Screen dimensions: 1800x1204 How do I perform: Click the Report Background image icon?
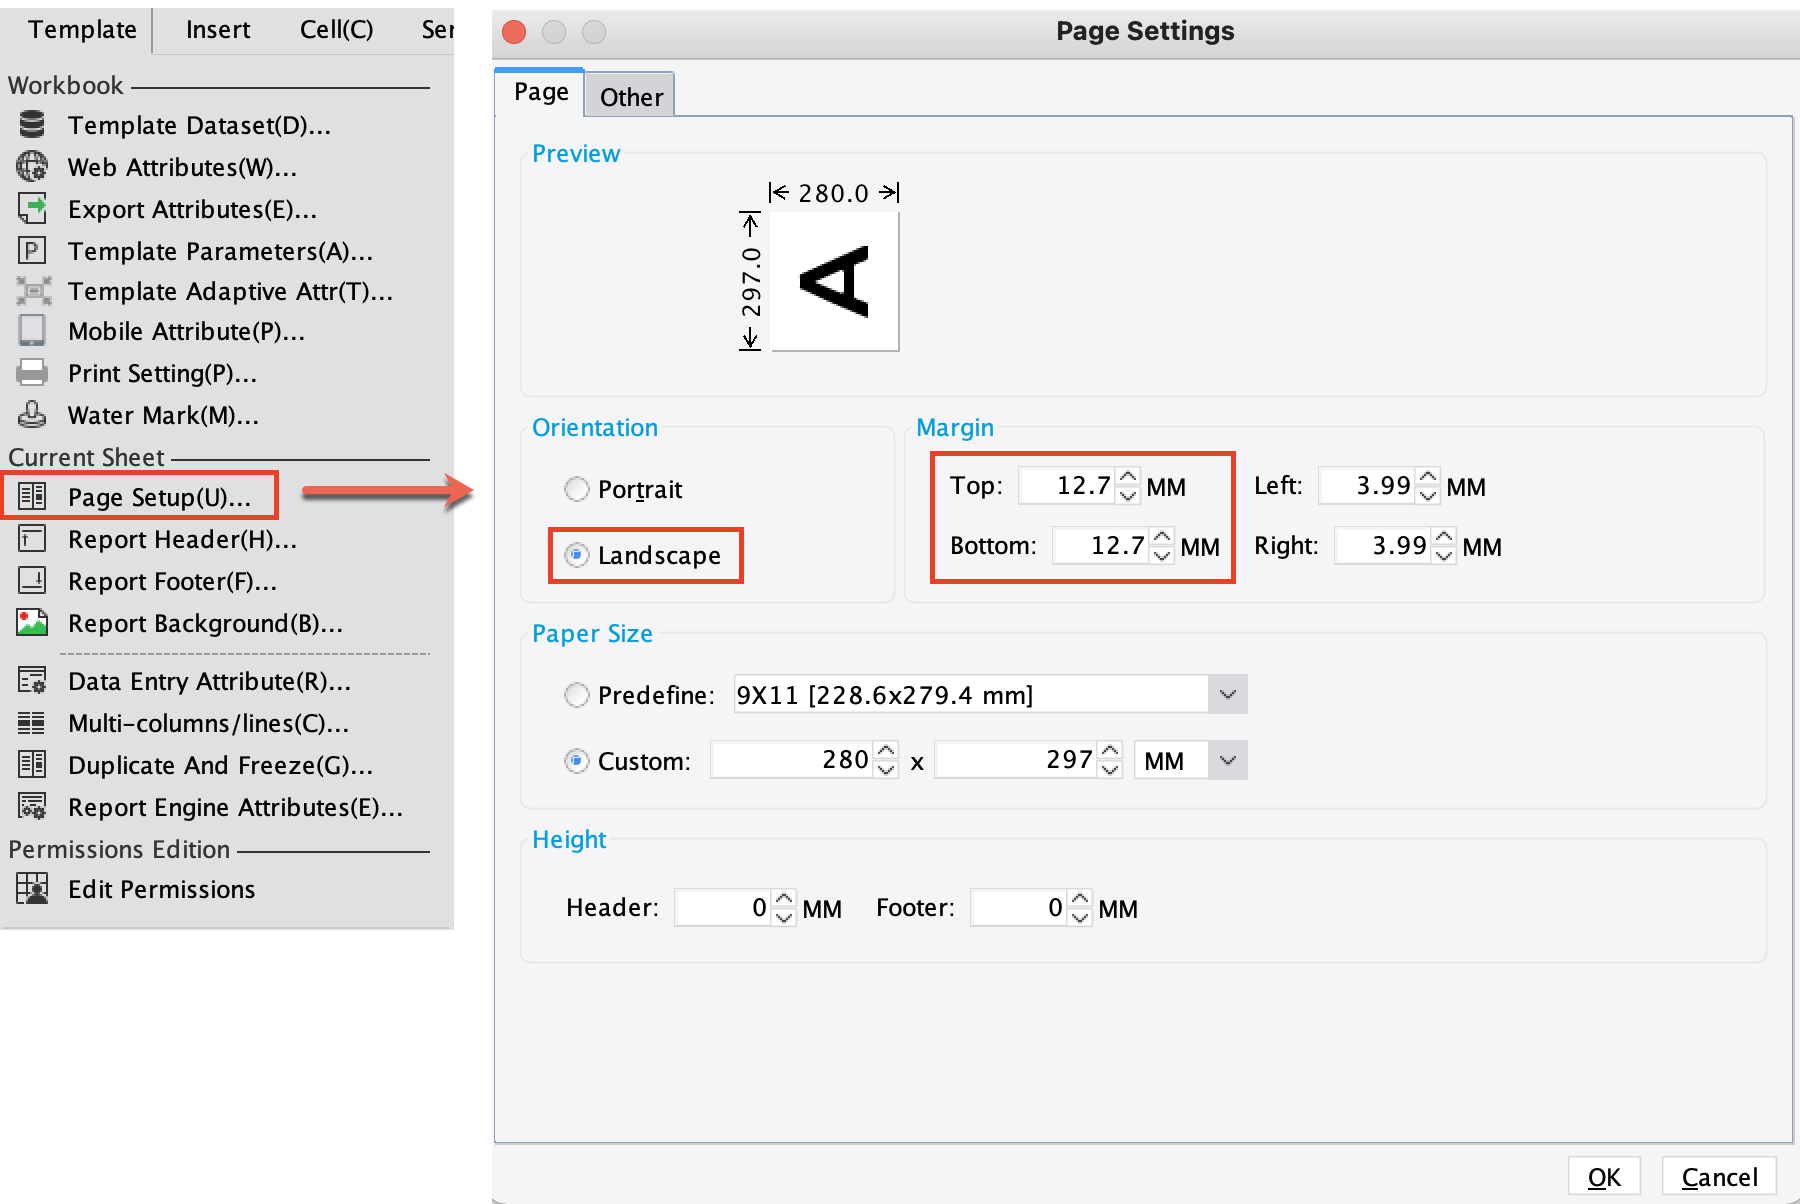click(32, 622)
